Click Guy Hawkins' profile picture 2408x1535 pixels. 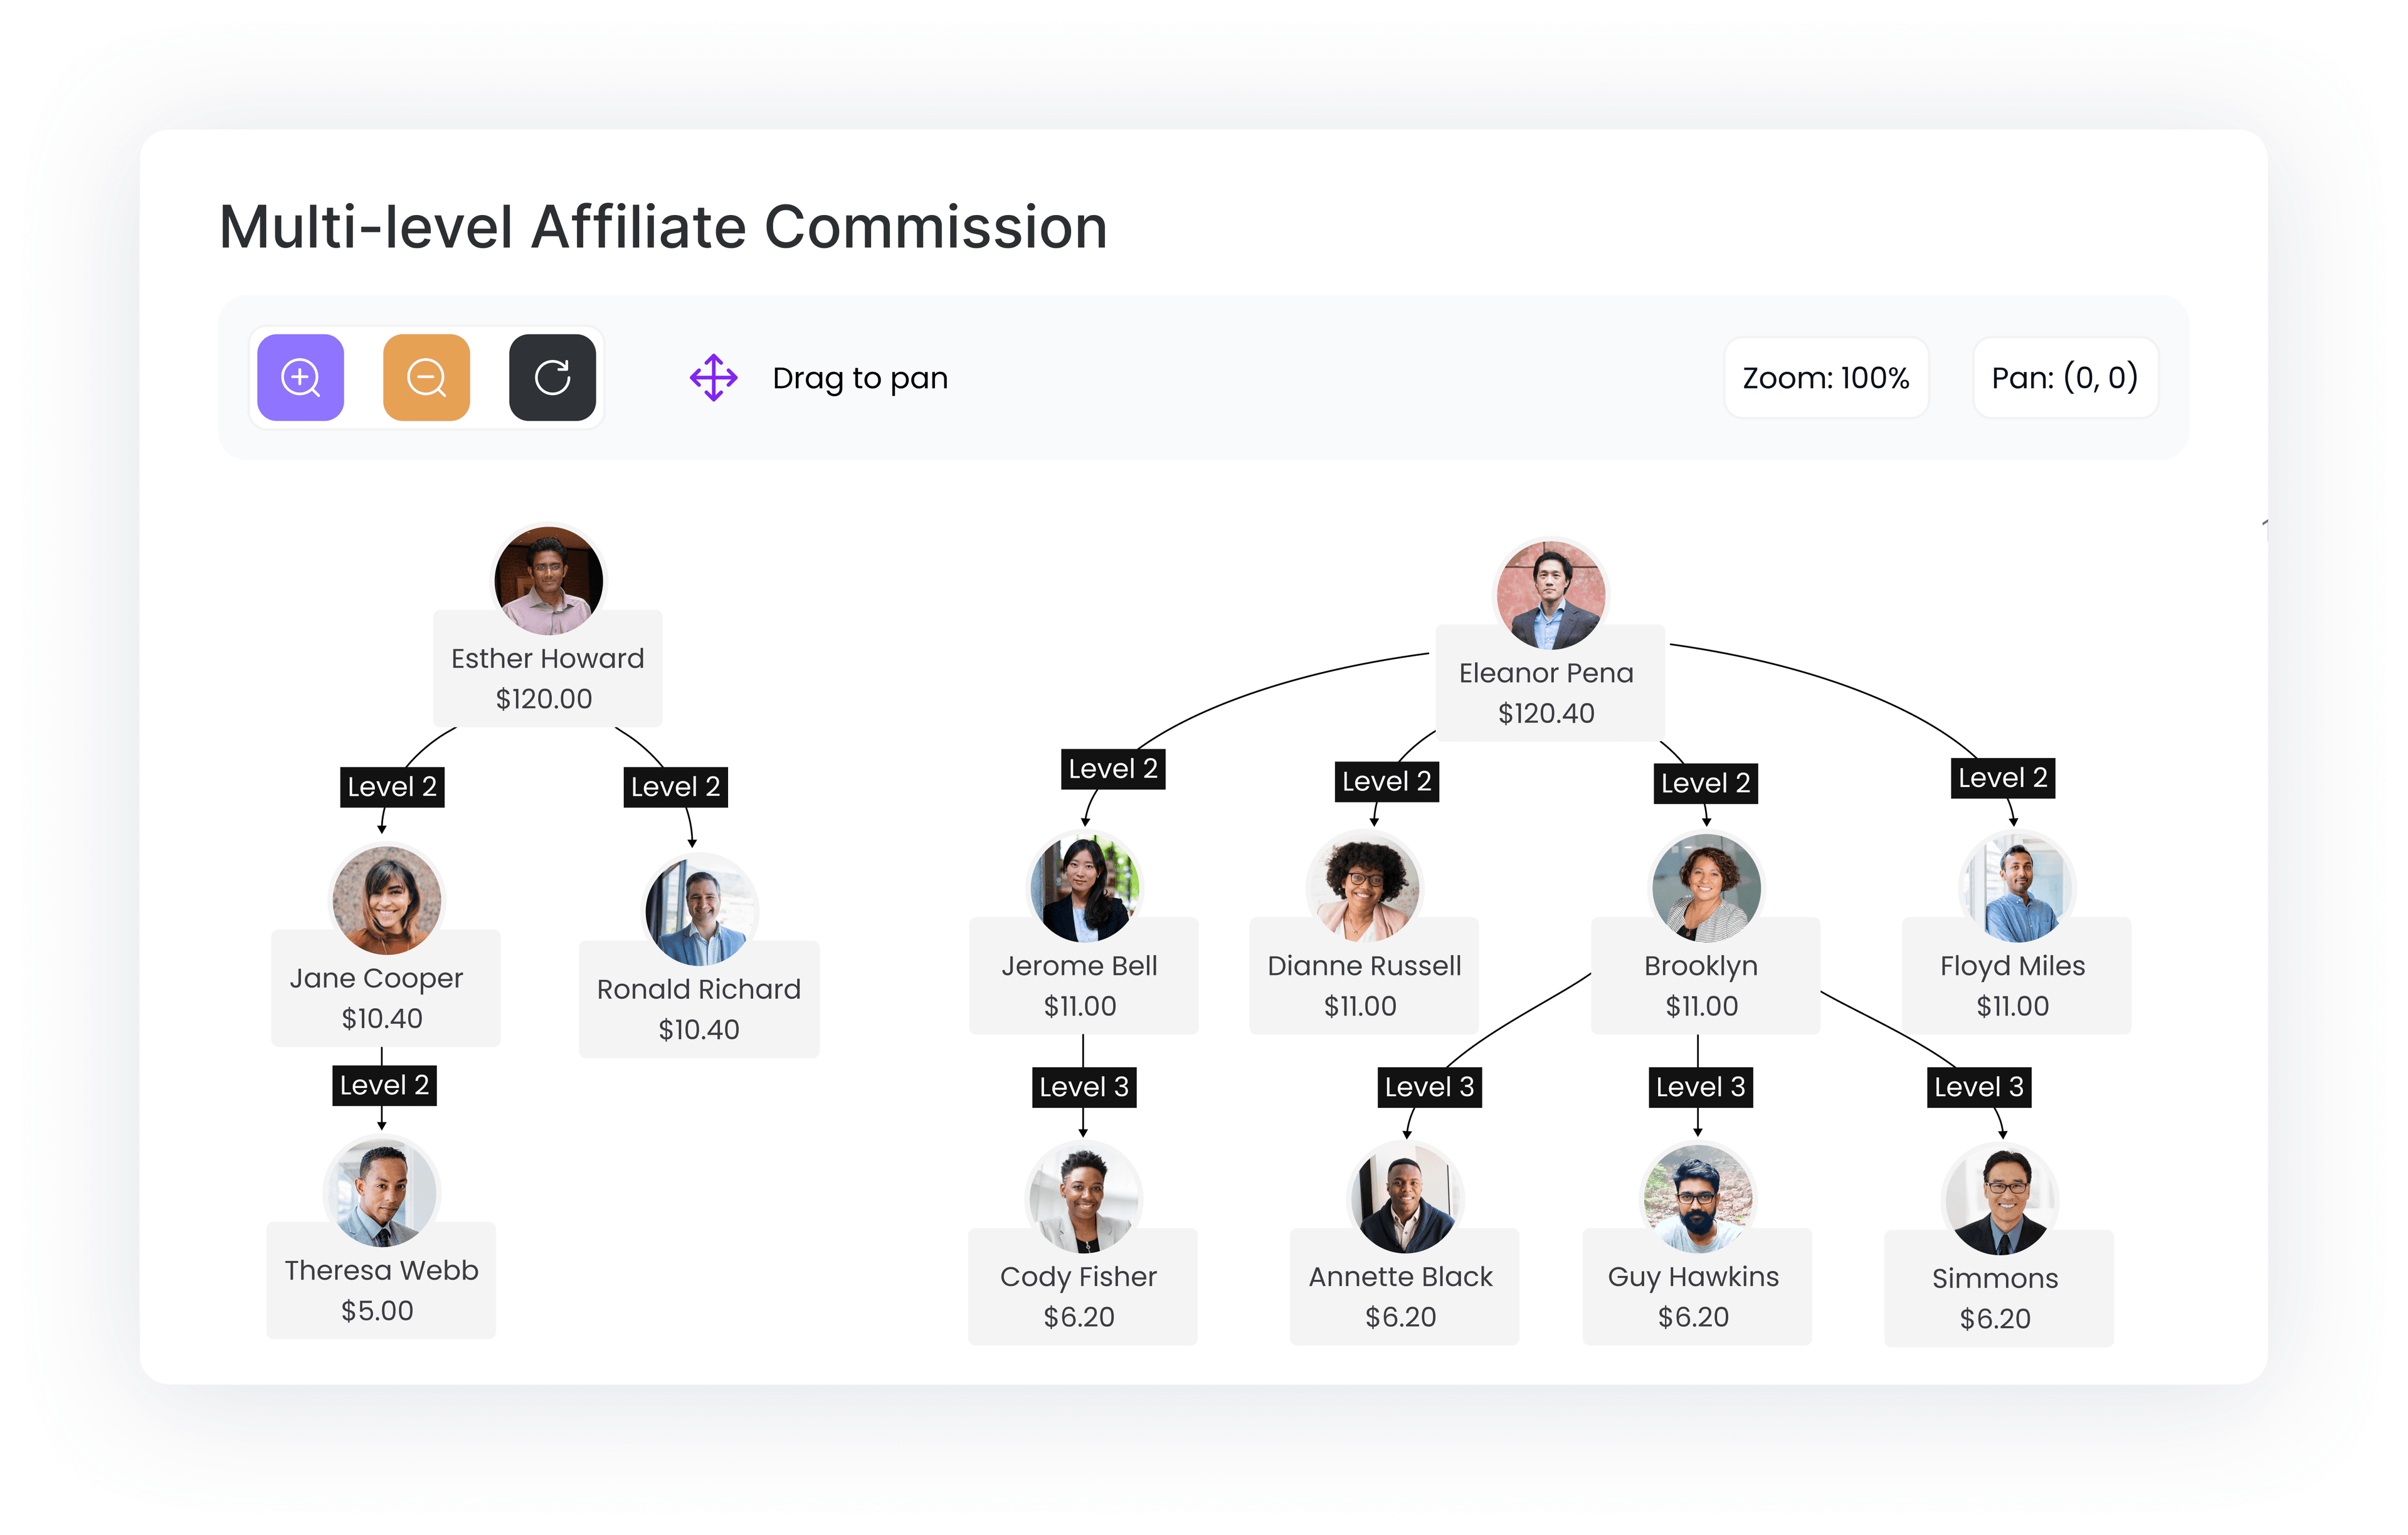click(1697, 1197)
